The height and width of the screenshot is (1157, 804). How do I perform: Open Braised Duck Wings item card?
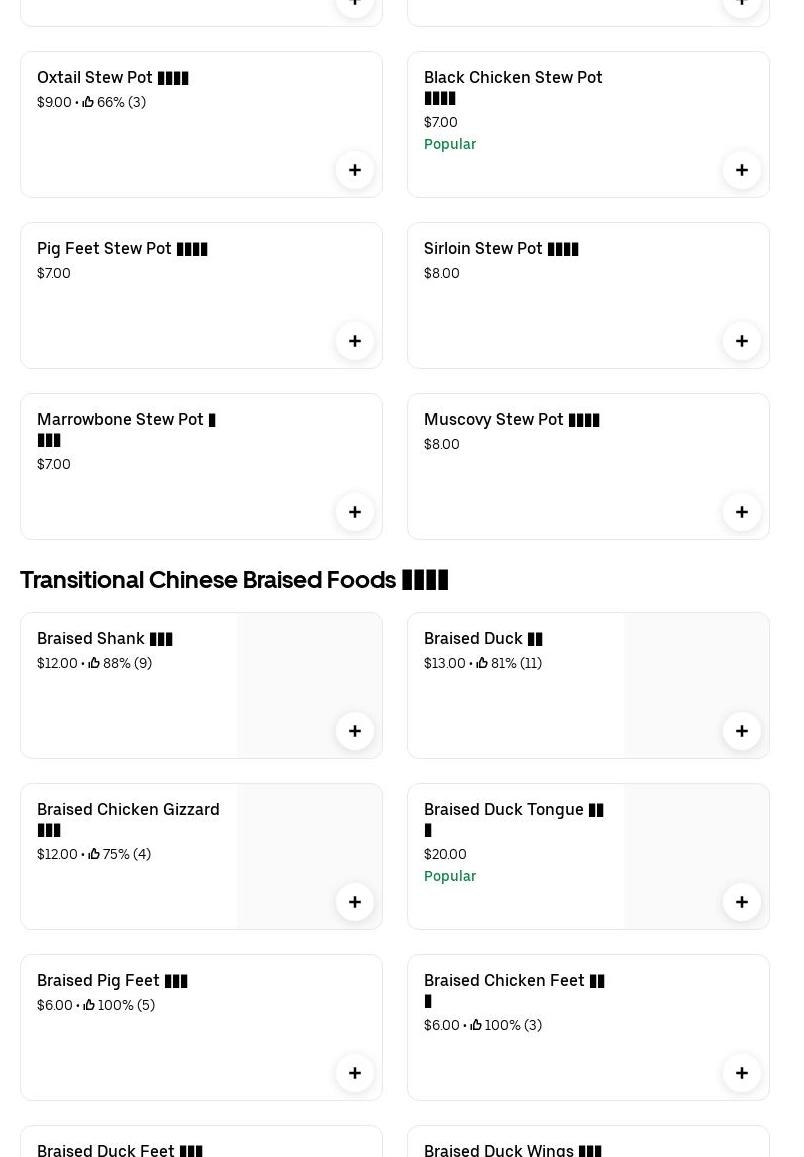[x=512, y=1149]
